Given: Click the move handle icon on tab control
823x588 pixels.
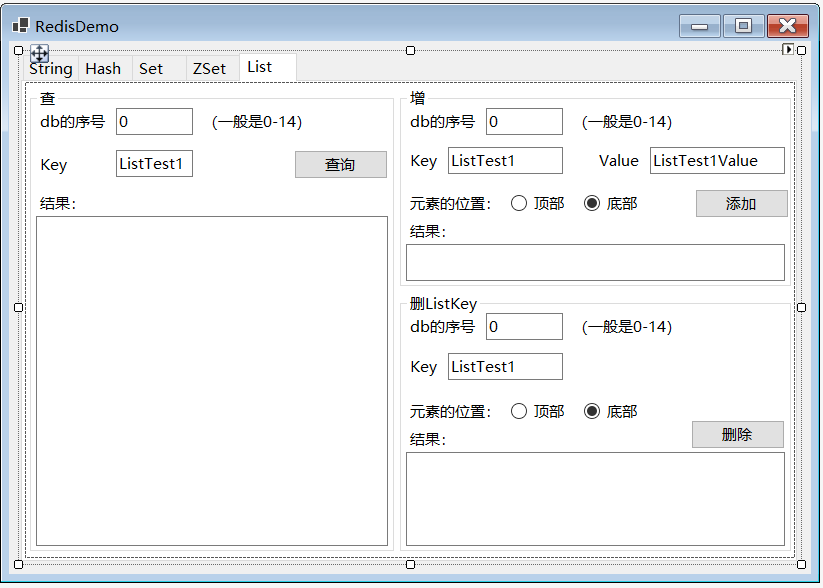Looking at the screenshot, I should (39, 54).
